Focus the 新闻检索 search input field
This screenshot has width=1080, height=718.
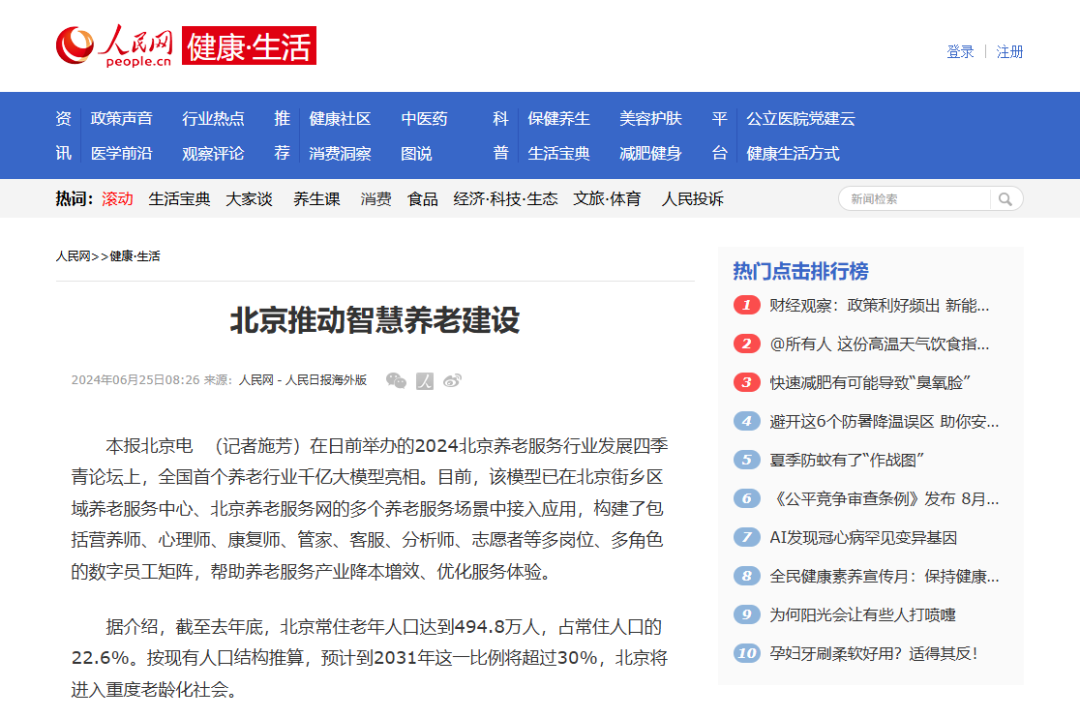click(912, 199)
